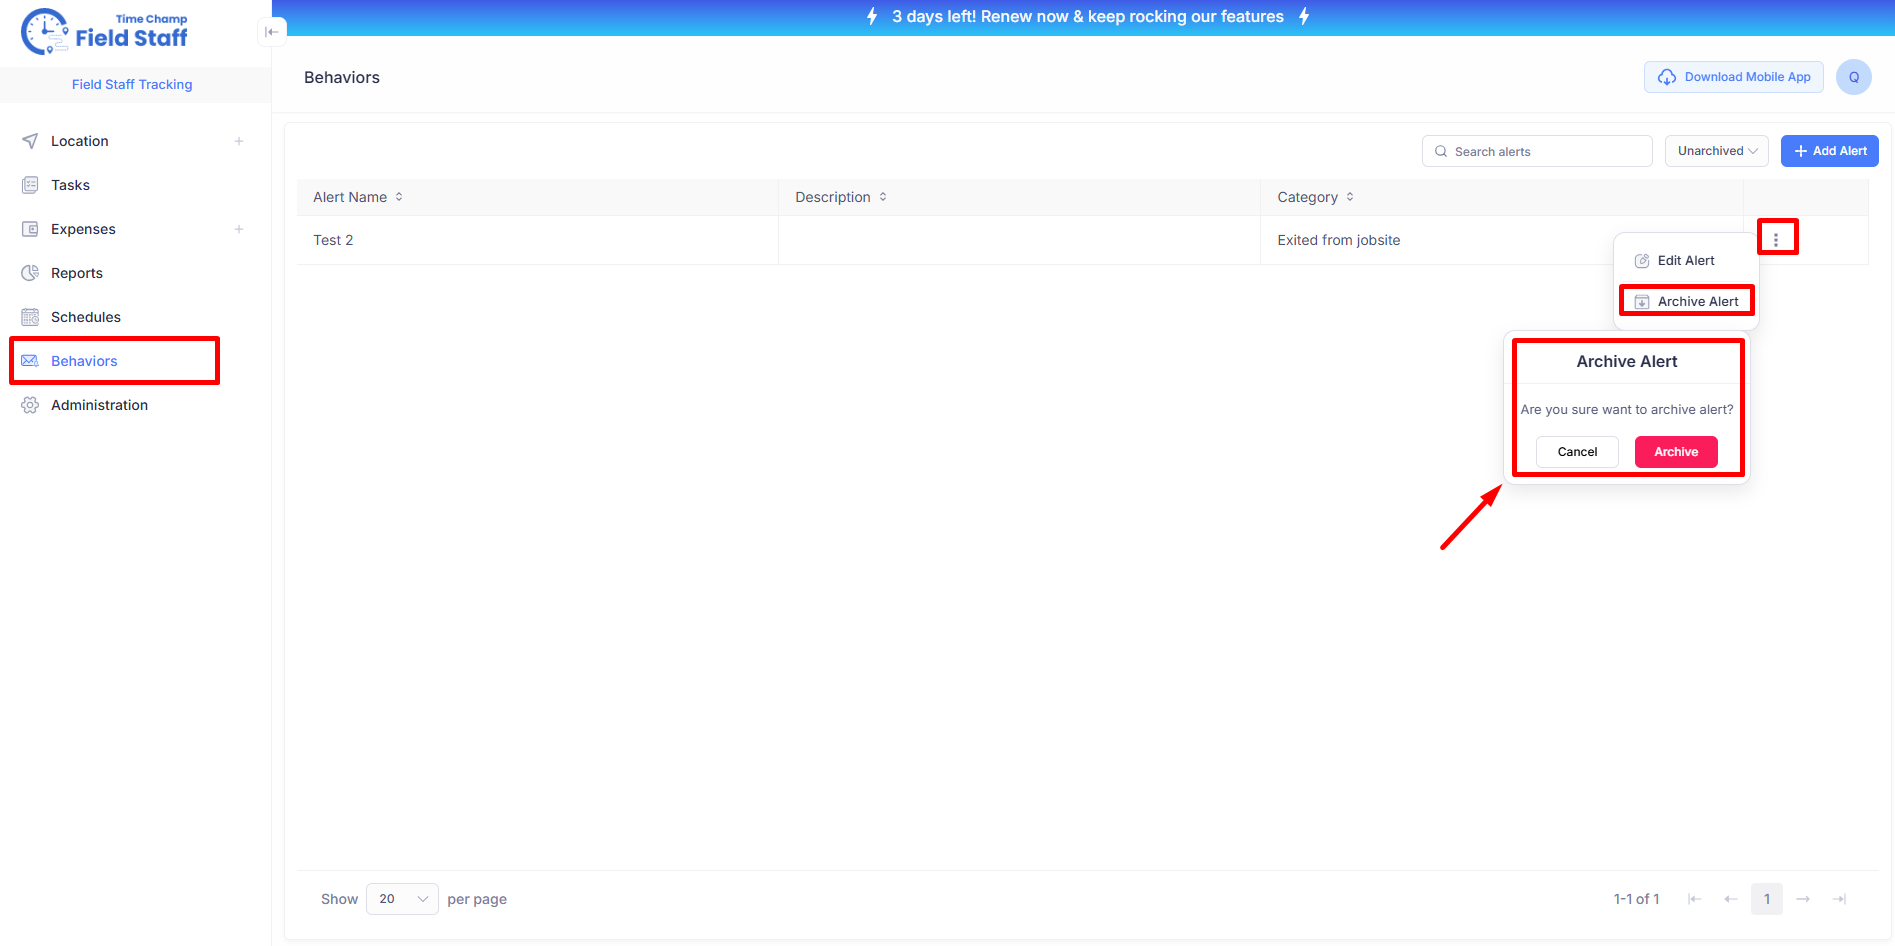Click the Add Alert button
The width and height of the screenshot is (1895, 946).
coord(1830,151)
